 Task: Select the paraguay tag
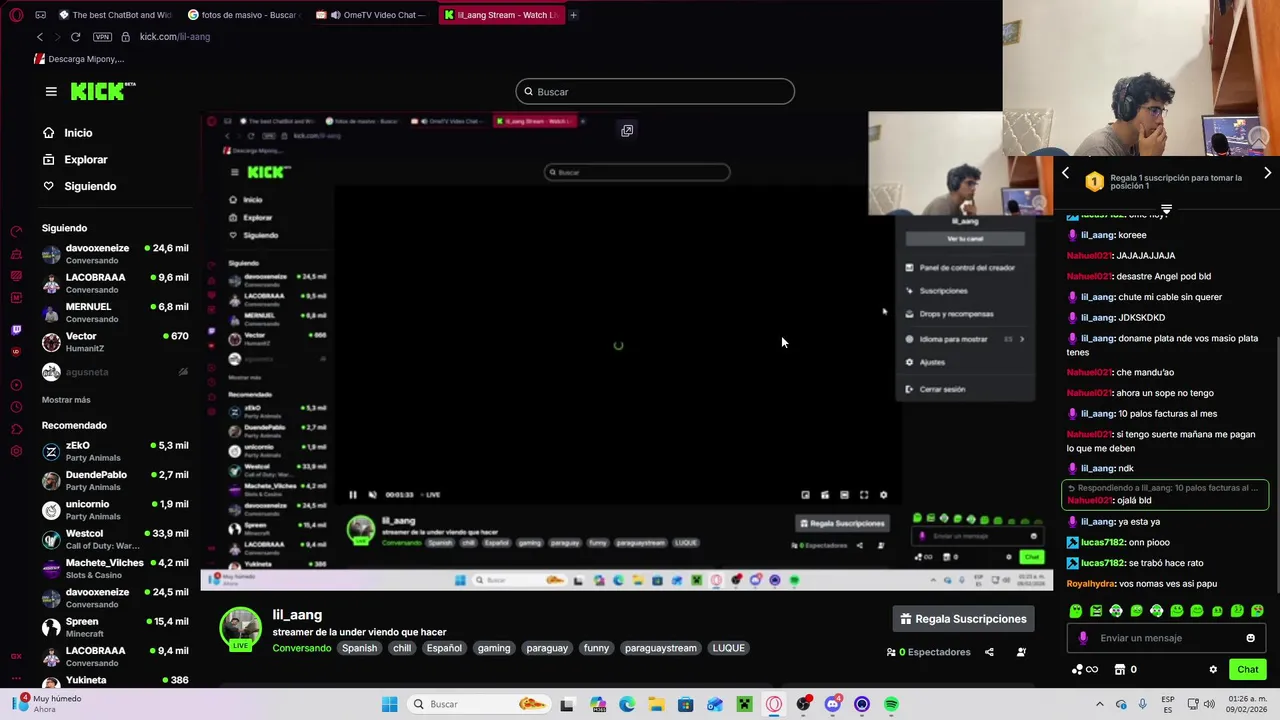[x=547, y=648]
